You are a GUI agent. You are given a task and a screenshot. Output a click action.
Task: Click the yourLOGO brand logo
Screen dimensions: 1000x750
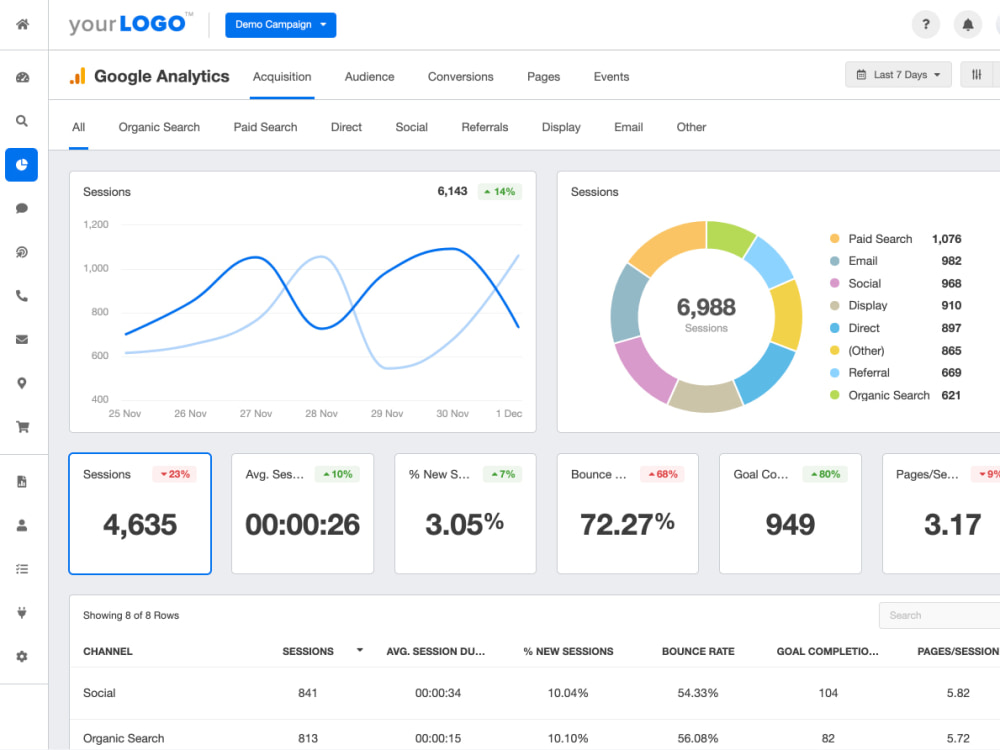[x=131, y=24]
